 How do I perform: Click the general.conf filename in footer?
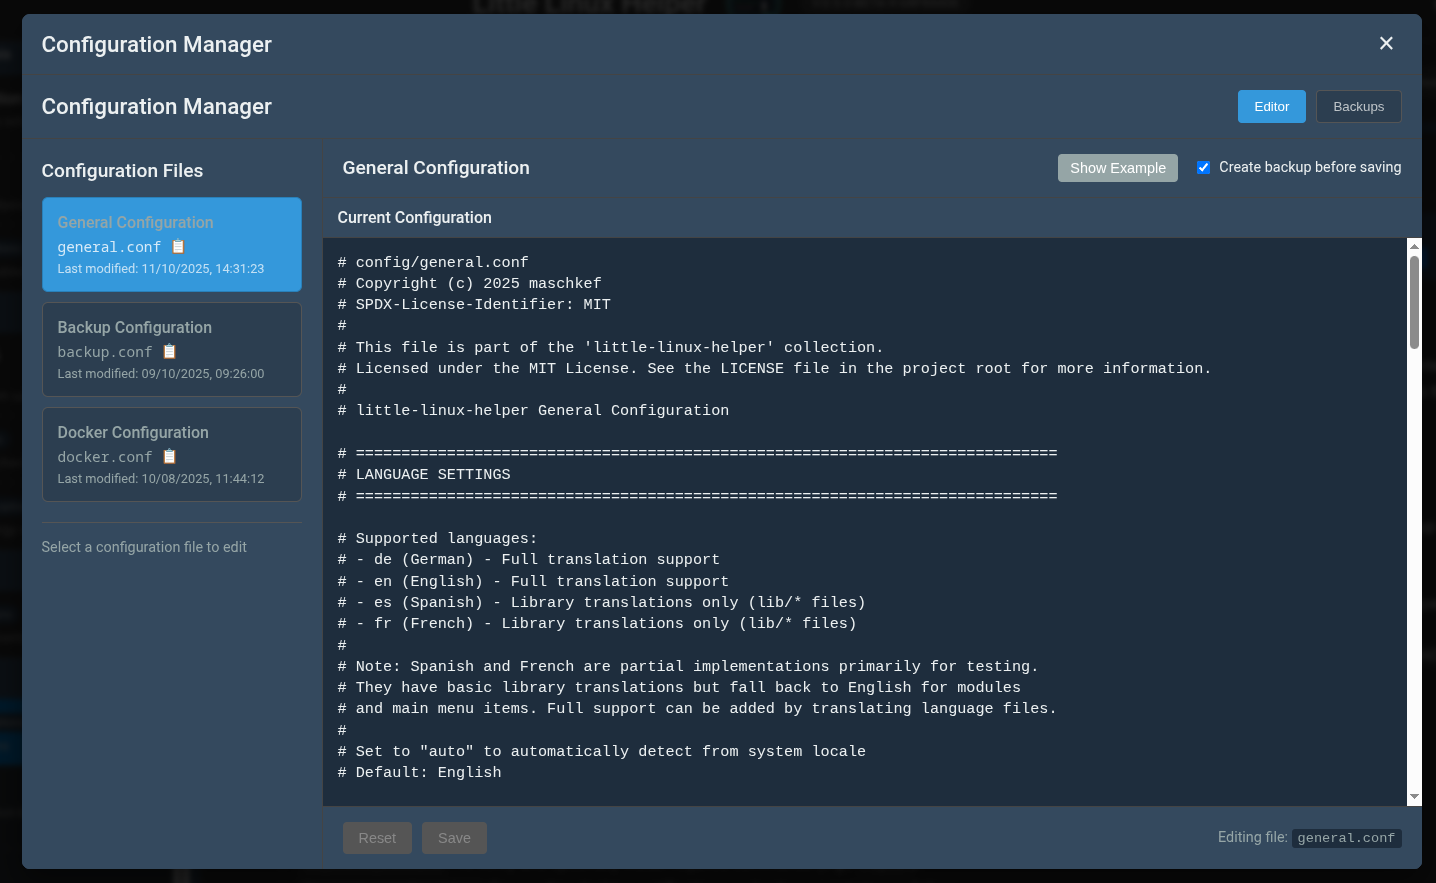click(x=1346, y=838)
